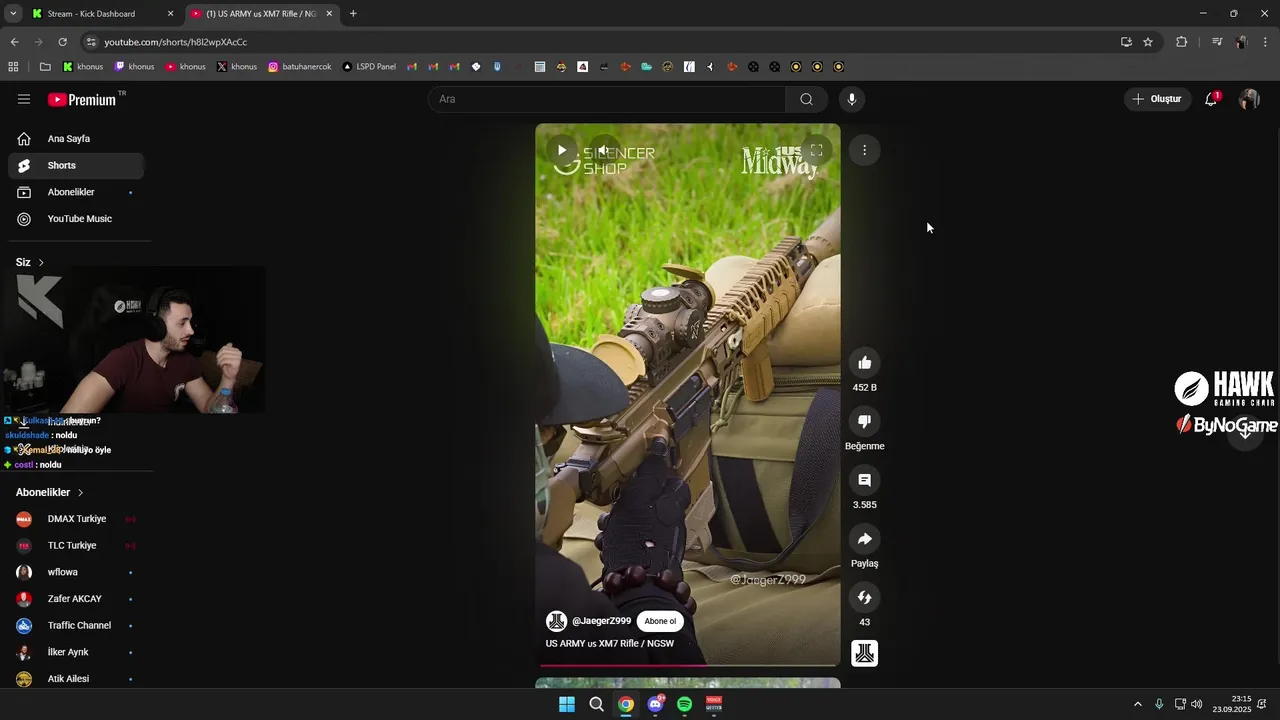The image size is (1280, 720).
Task: Open Abonelikler in the sidebar
Action: (x=76, y=192)
